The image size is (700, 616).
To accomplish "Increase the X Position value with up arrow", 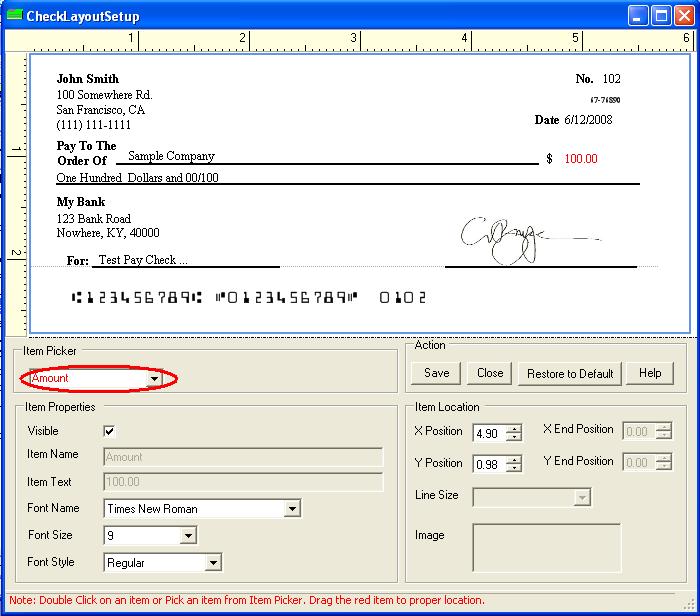I will (x=514, y=428).
